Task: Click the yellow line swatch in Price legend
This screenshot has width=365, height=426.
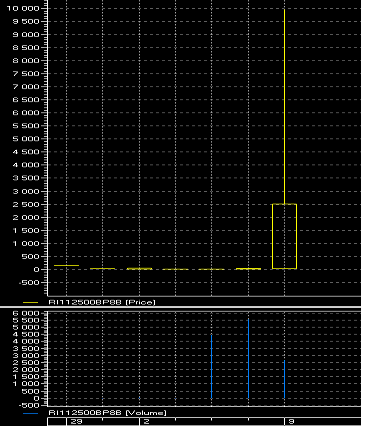Action: tap(30, 302)
